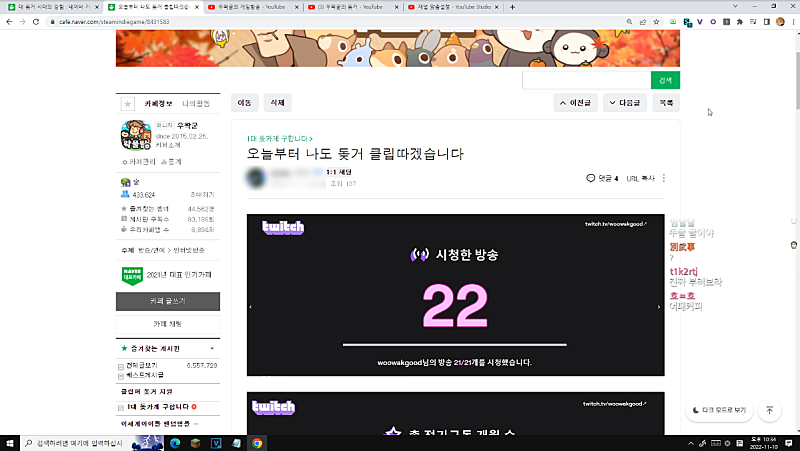The image size is (800, 451).
Task: Click the taskbar clock showing 10:34
Action: 763,443
